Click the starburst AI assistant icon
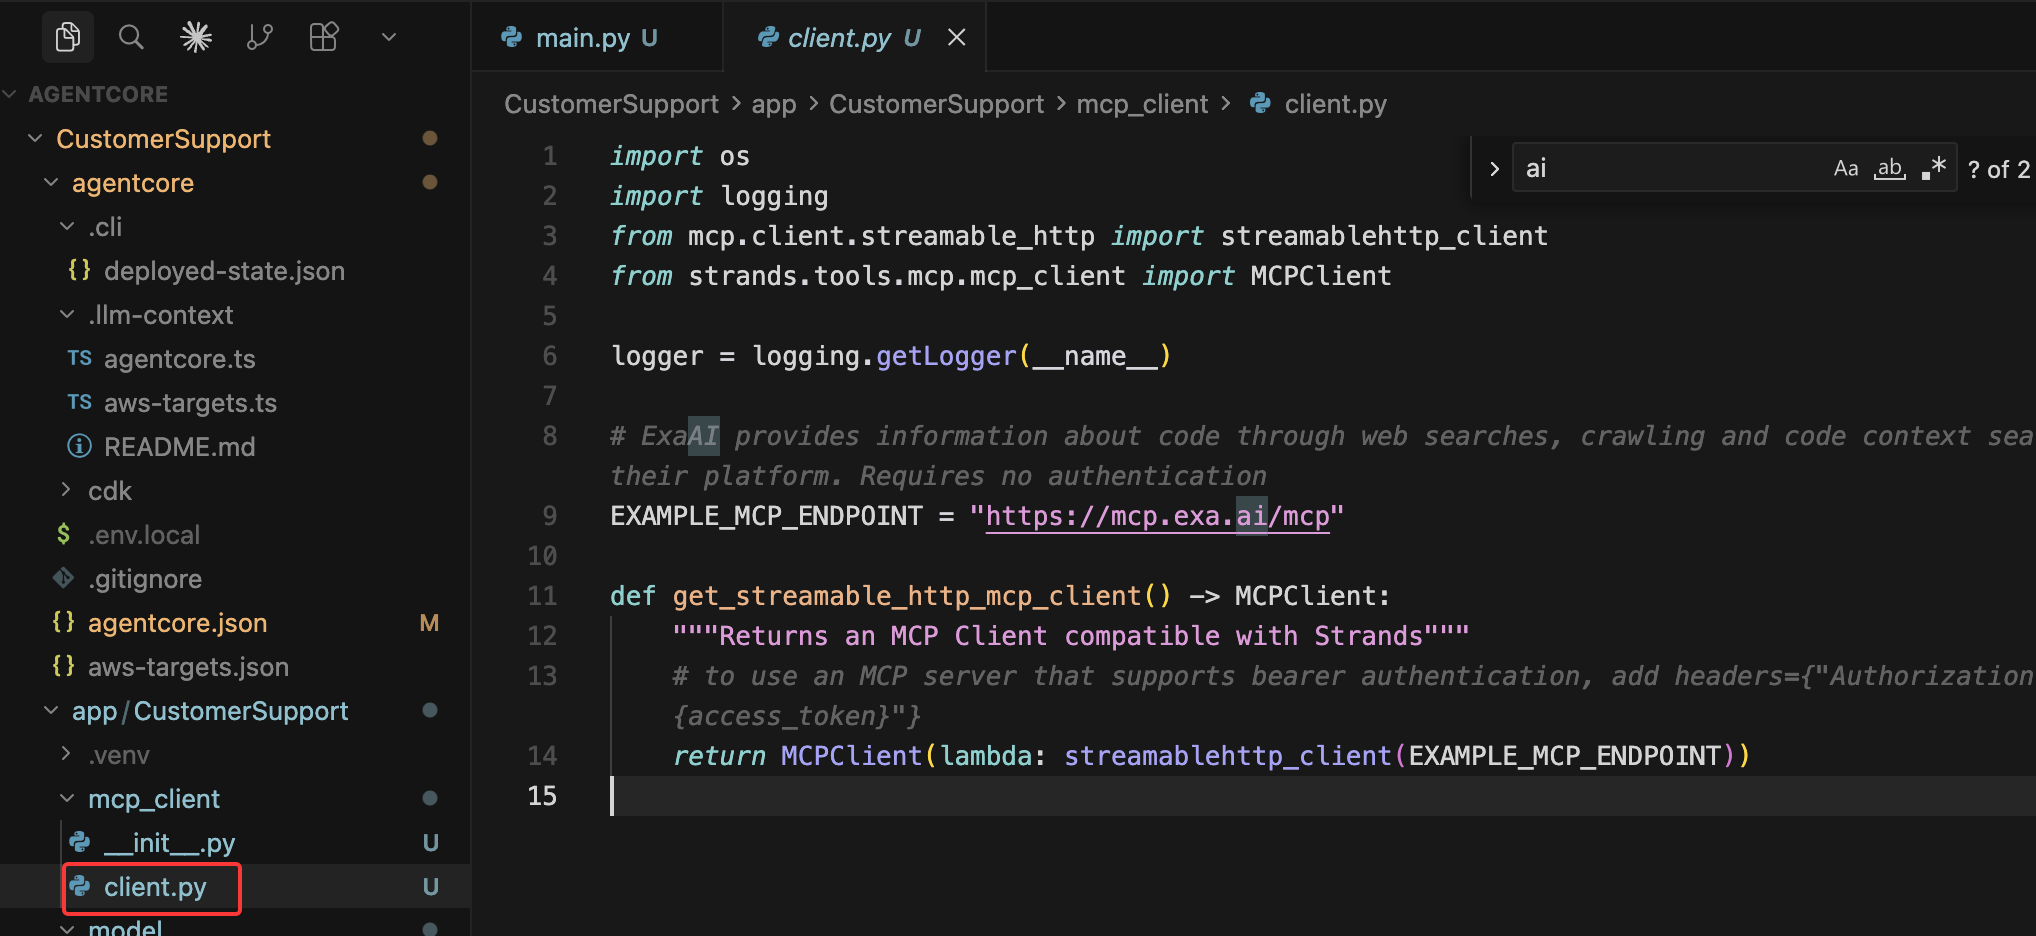 pos(196,38)
